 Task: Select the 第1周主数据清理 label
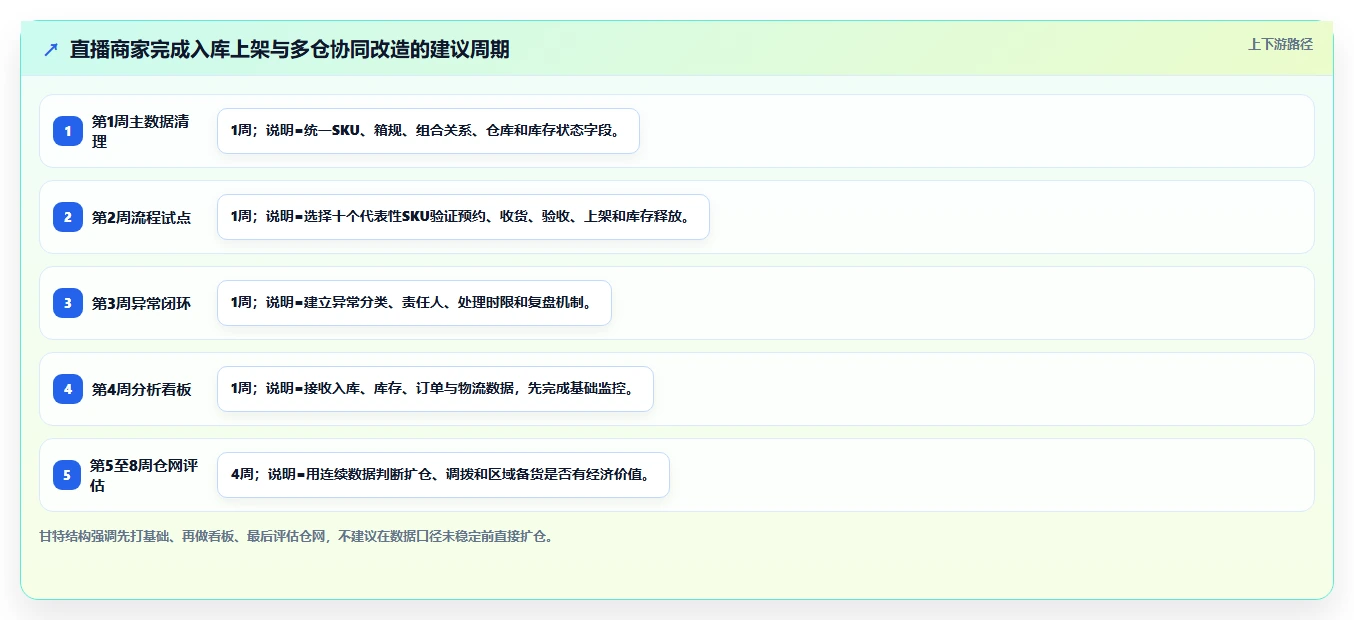point(140,131)
